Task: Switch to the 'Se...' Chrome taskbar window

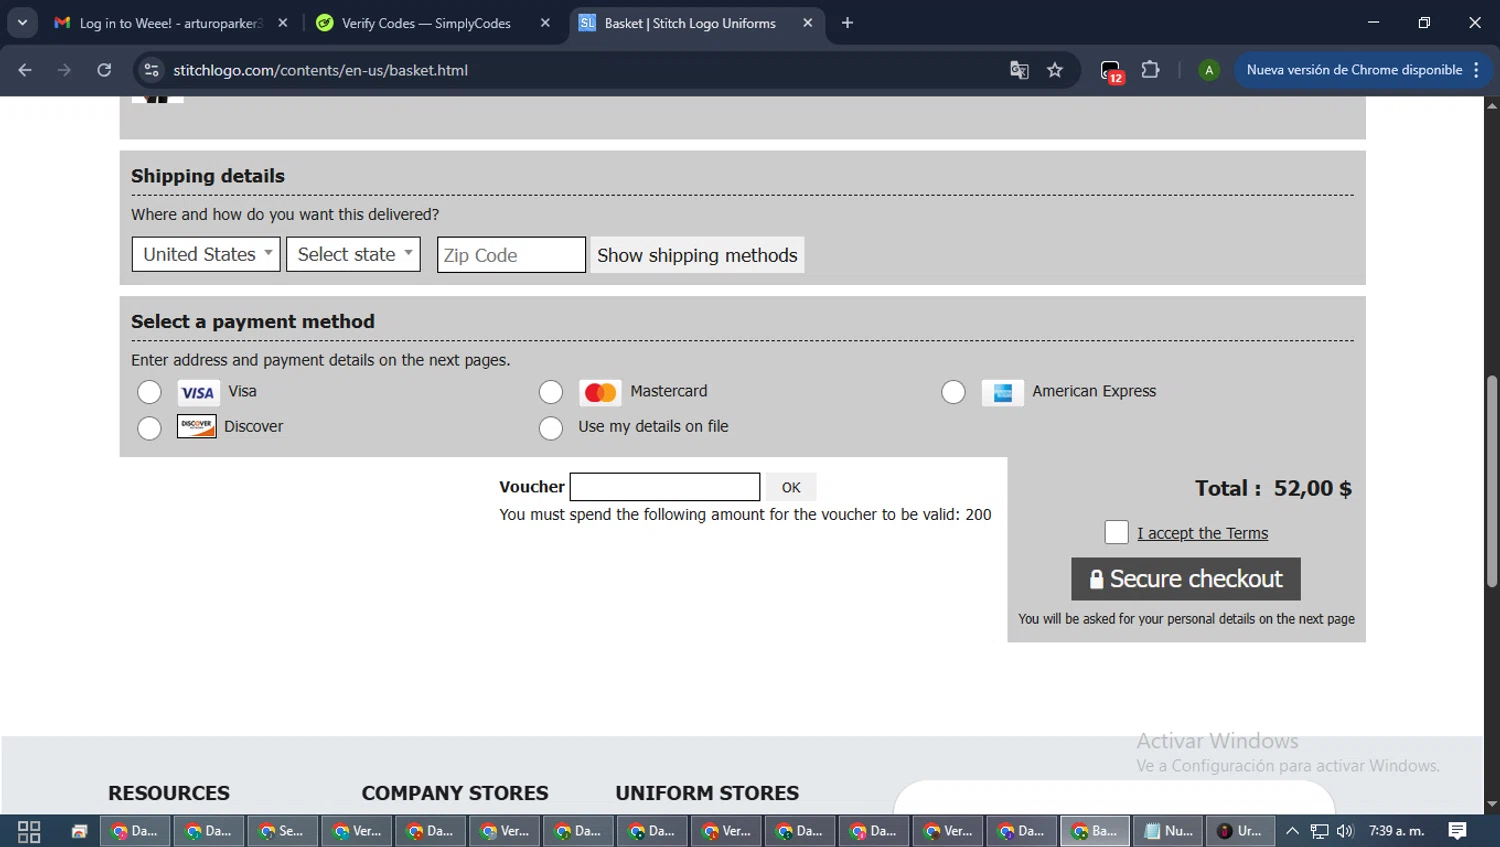Action: (283, 831)
